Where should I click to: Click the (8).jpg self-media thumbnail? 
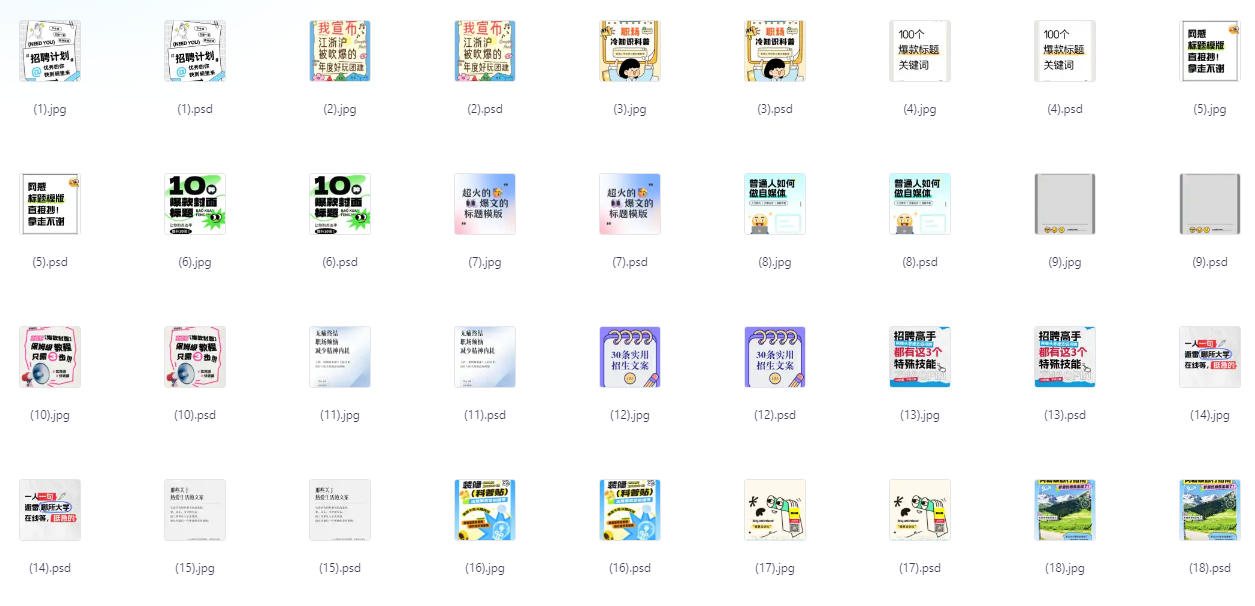click(x=775, y=204)
